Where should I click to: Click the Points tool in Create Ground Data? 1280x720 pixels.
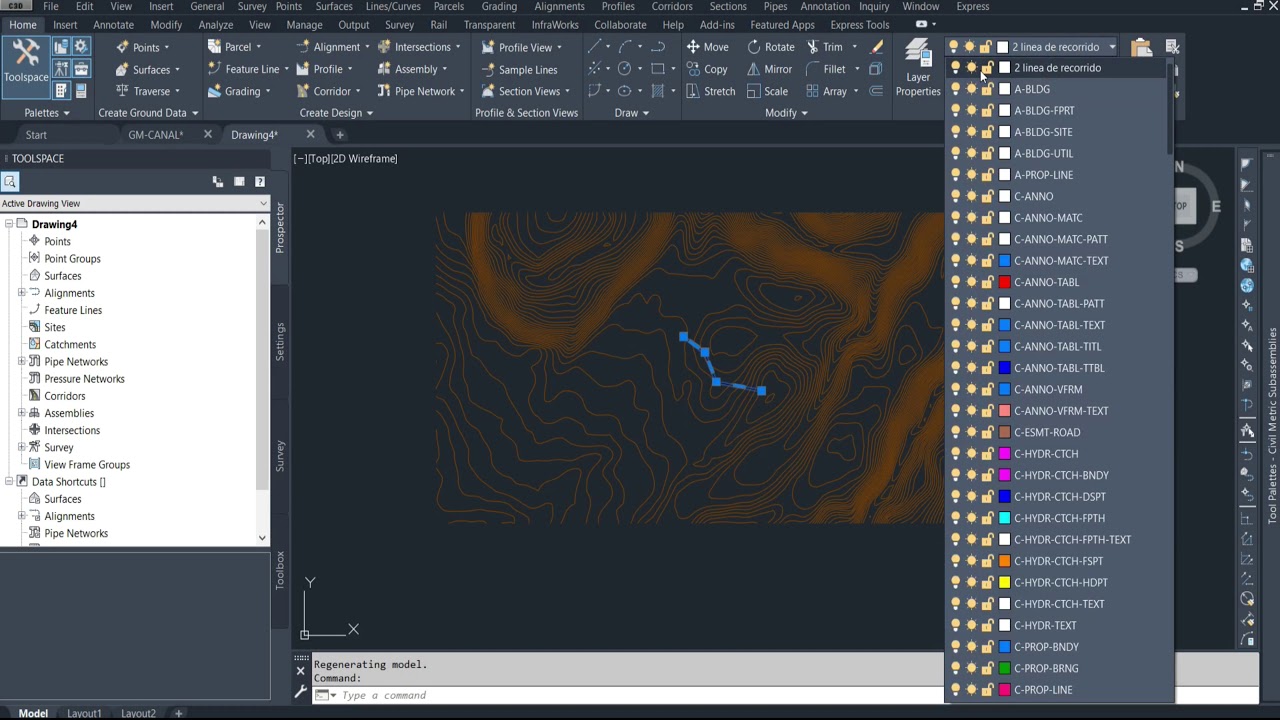[x=142, y=47]
